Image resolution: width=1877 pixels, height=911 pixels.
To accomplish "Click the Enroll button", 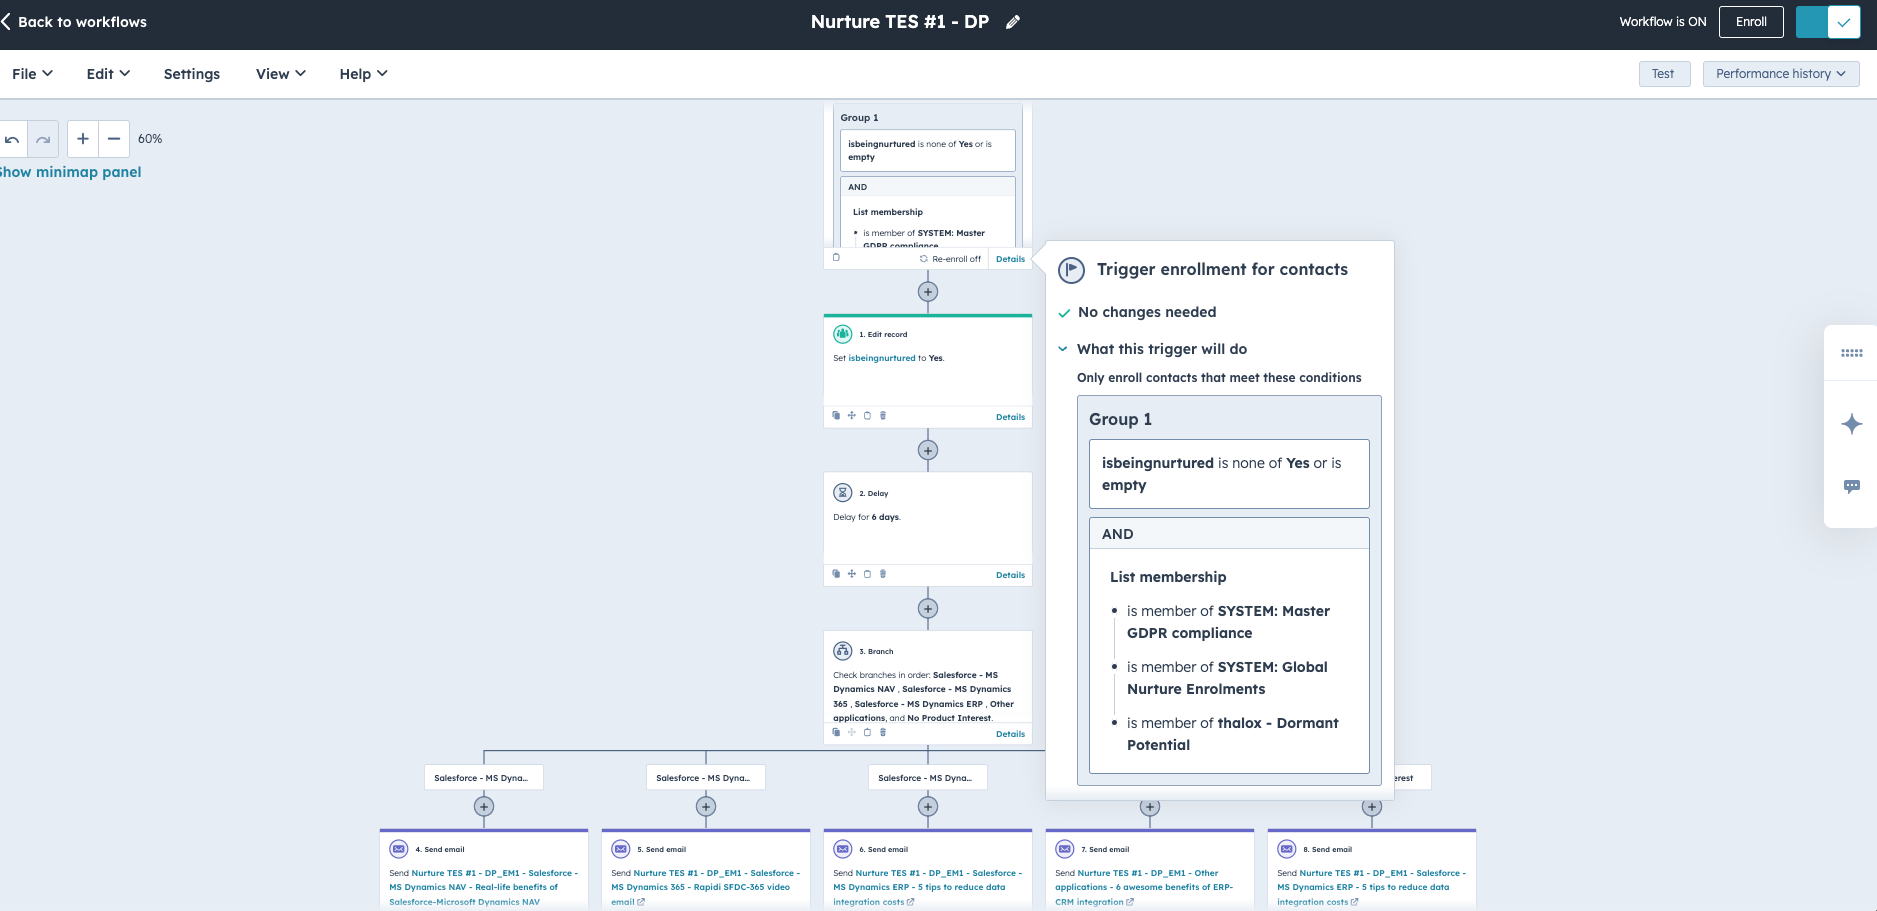I will 1751,22.
